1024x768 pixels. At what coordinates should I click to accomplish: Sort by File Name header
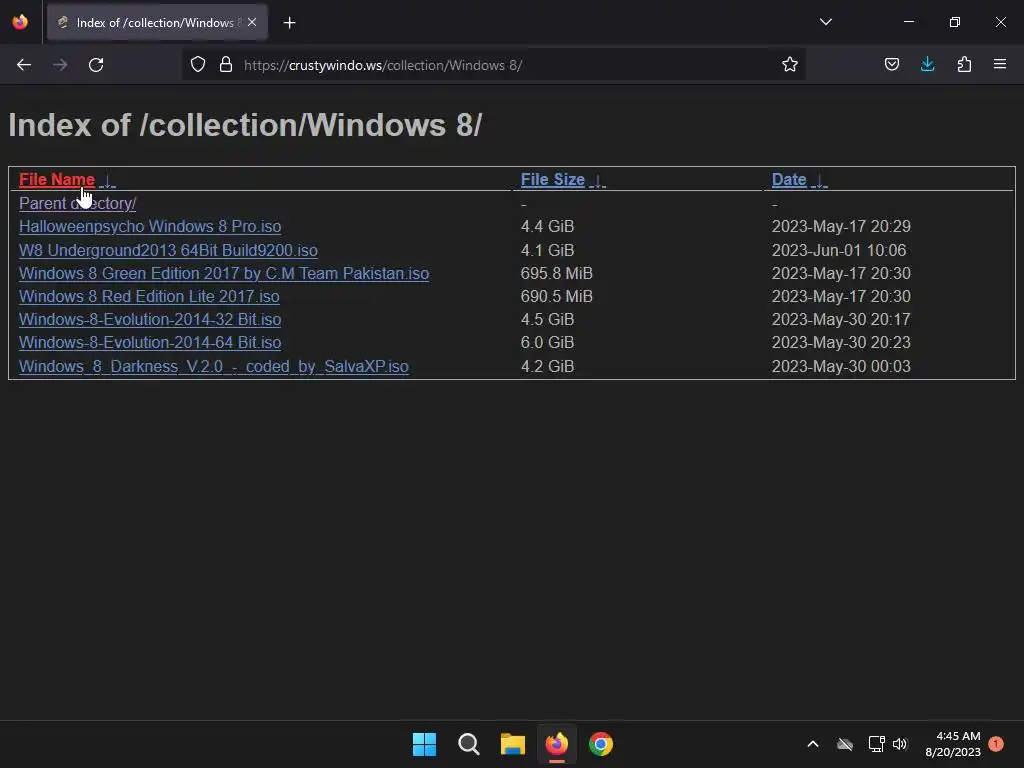pyautogui.click(x=57, y=179)
